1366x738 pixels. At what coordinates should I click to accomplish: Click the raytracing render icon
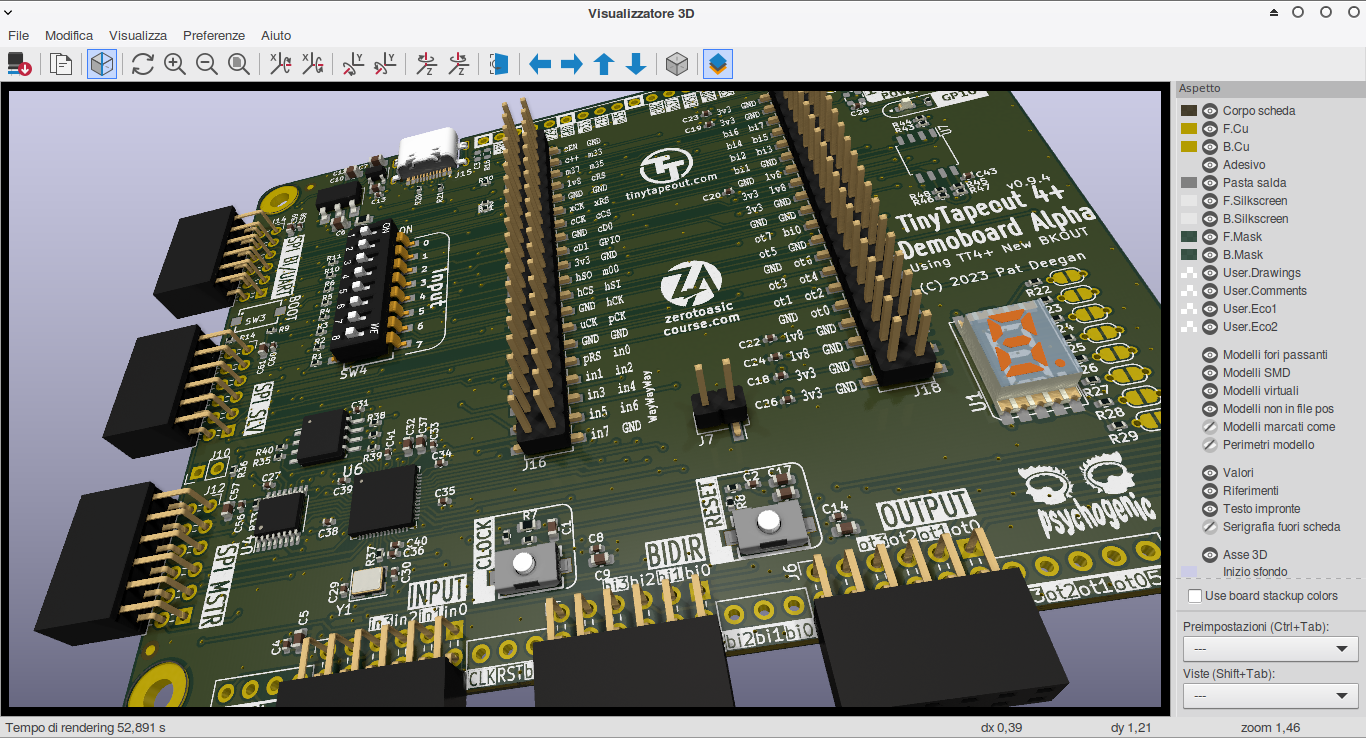pos(102,65)
